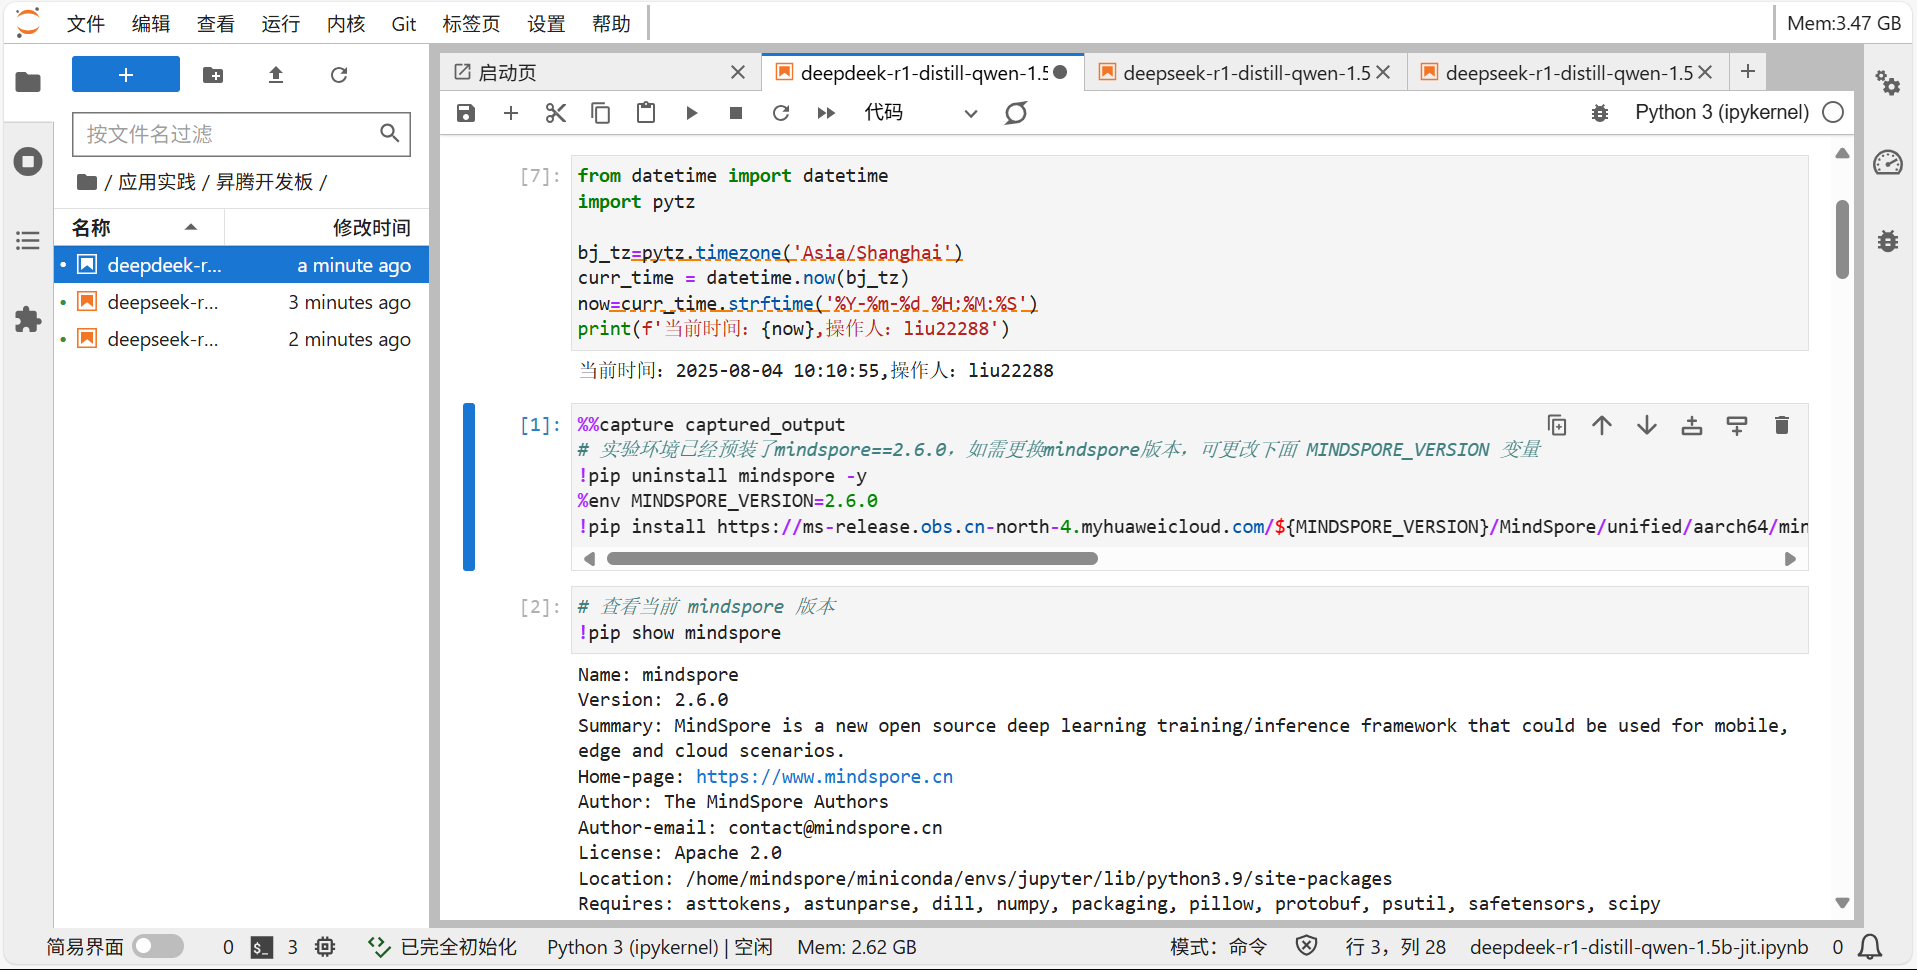The image size is (1917, 970).
Task: Switch to the 启动页 tab
Action: pos(507,73)
